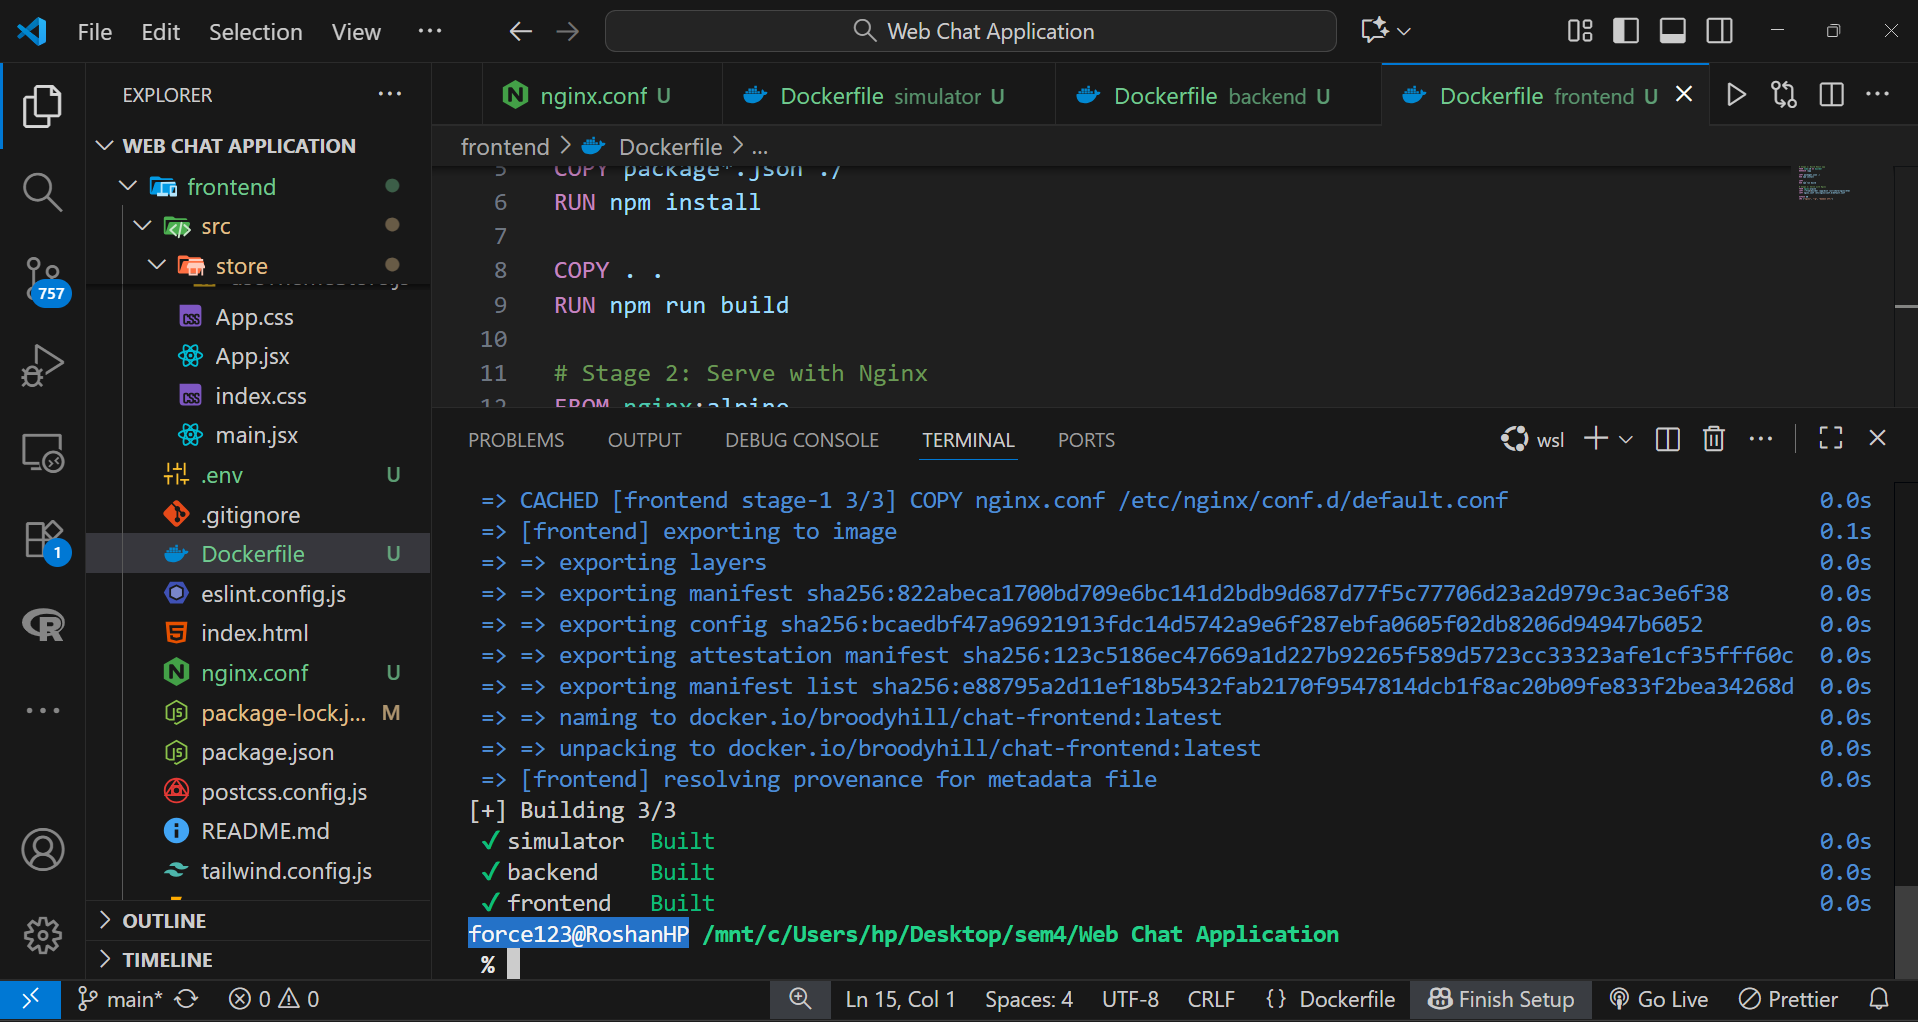This screenshot has height=1022, width=1918.
Task: Open Remote Explorer in activity bar
Action: (42, 453)
